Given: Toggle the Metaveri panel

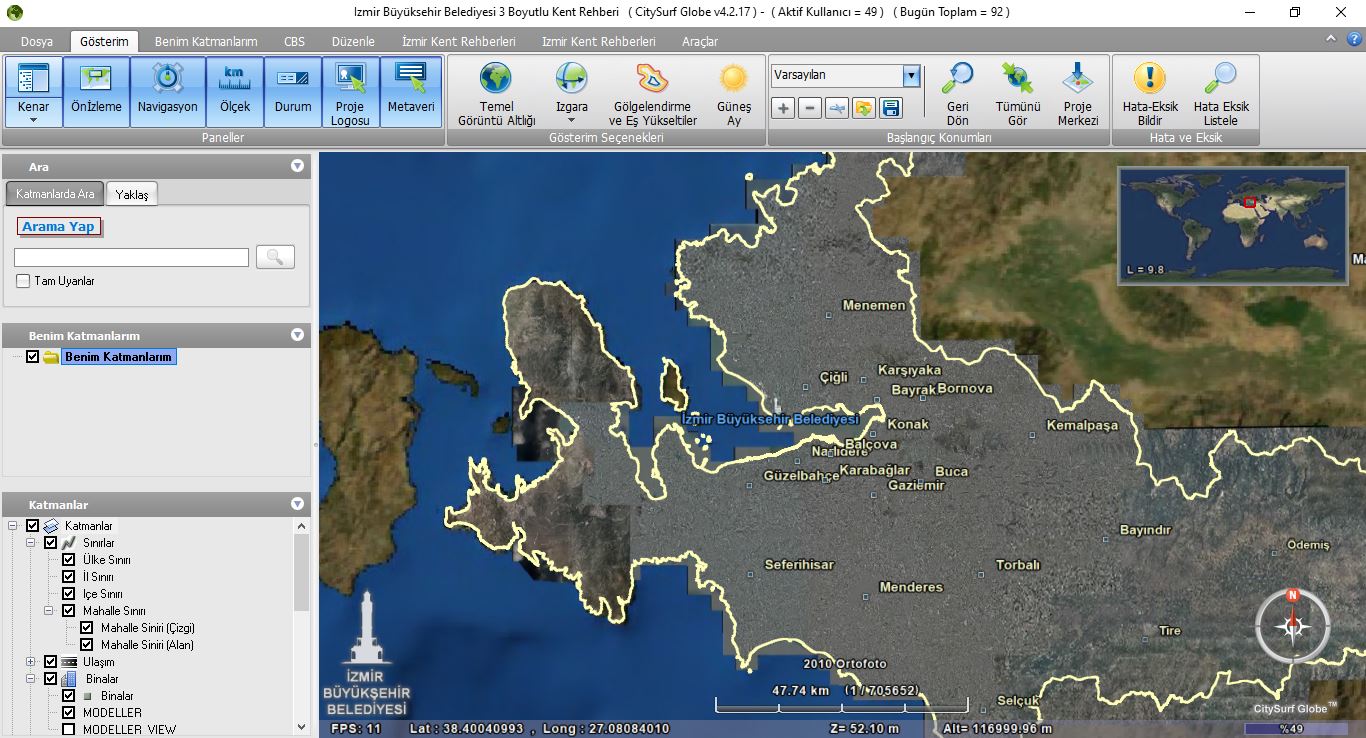Looking at the screenshot, I should pyautogui.click(x=411, y=92).
